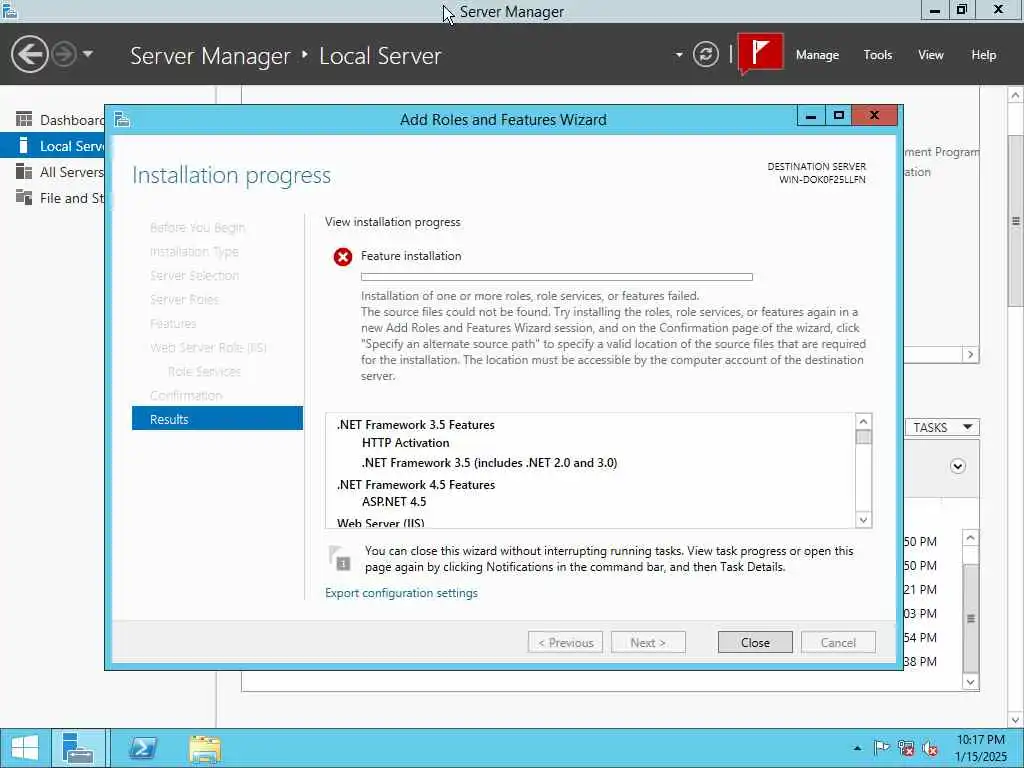The height and width of the screenshot is (768, 1024).
Task: Click the Close button in wizard
Action: pos(755,642)
